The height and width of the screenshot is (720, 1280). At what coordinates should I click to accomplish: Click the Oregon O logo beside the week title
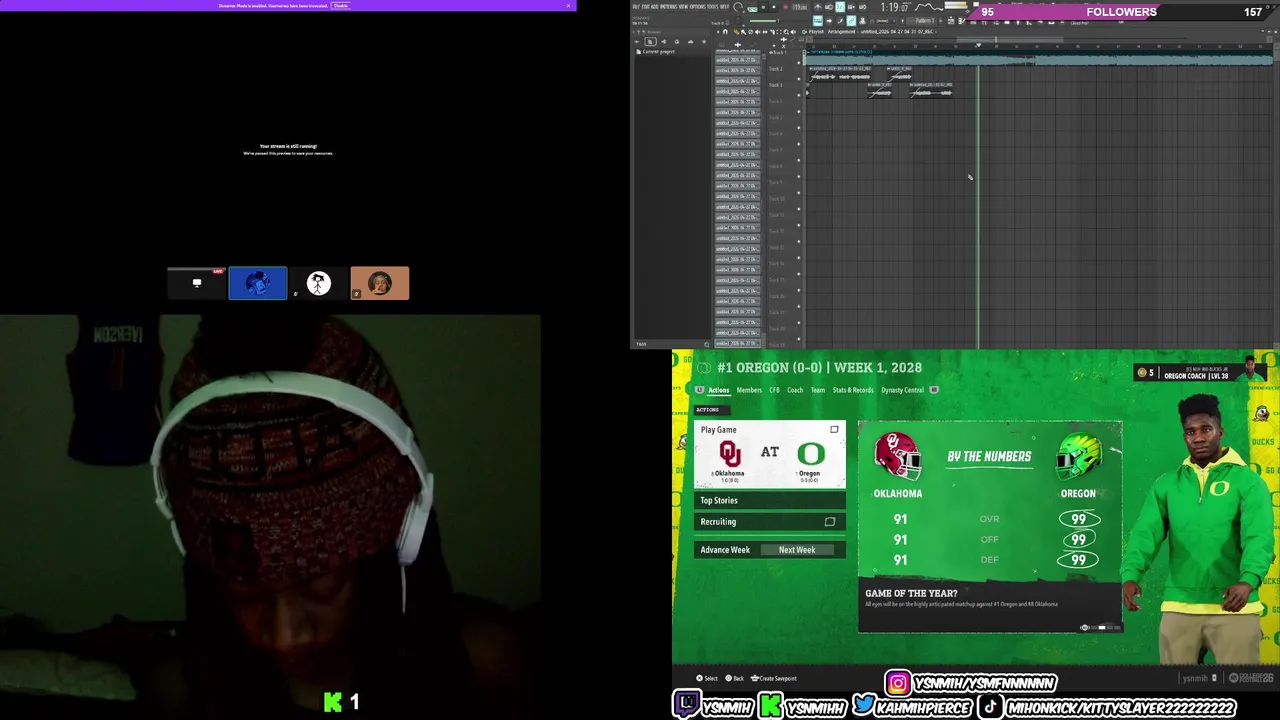coord(704,368)
